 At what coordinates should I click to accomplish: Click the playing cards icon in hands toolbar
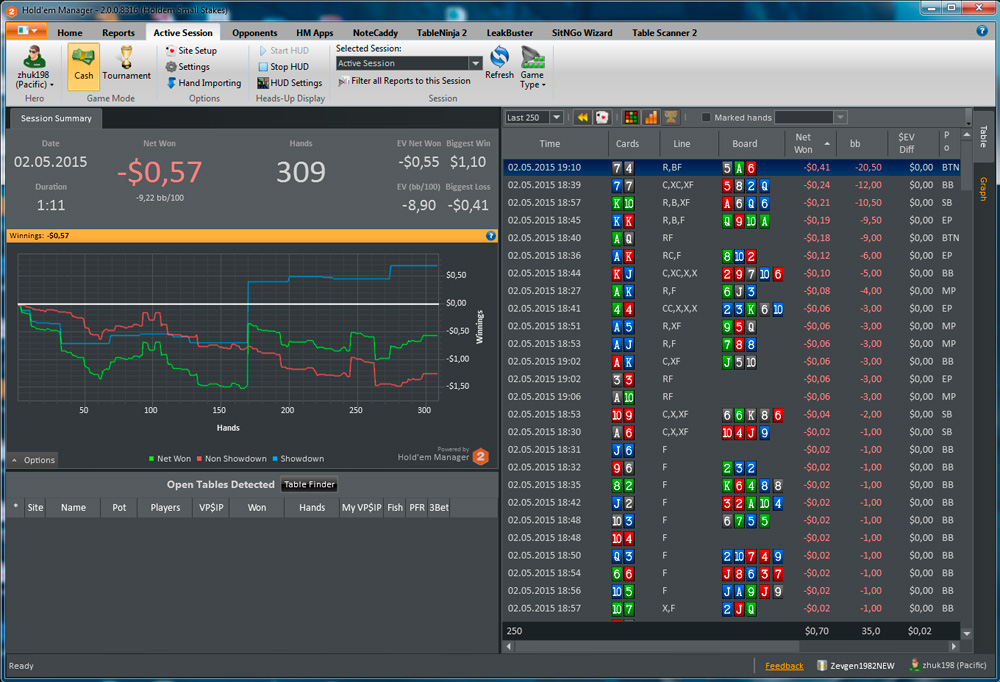pyautogui.click(x=601, y=117)
